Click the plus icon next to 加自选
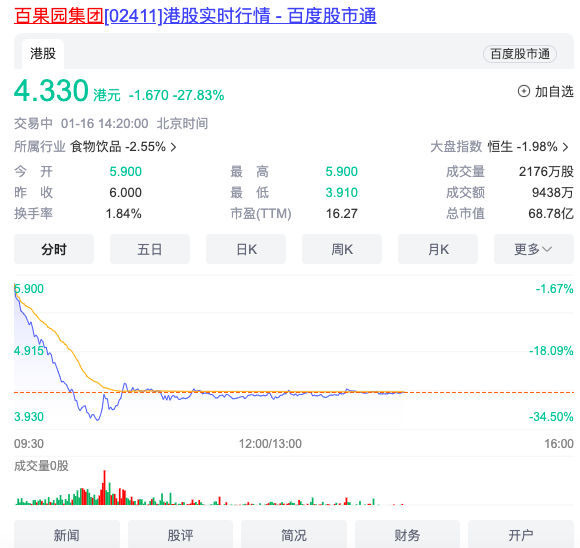580x548 pixels. click(523, 91)
